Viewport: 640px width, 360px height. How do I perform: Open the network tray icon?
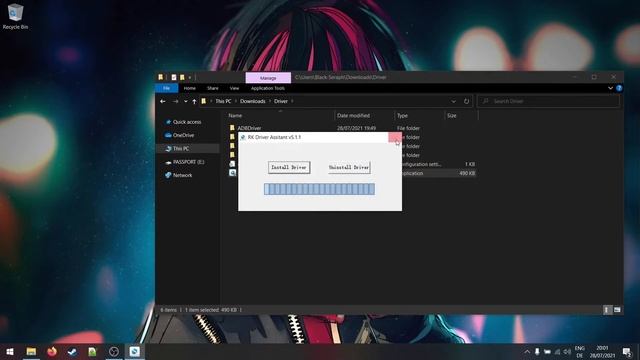point(557,351)
